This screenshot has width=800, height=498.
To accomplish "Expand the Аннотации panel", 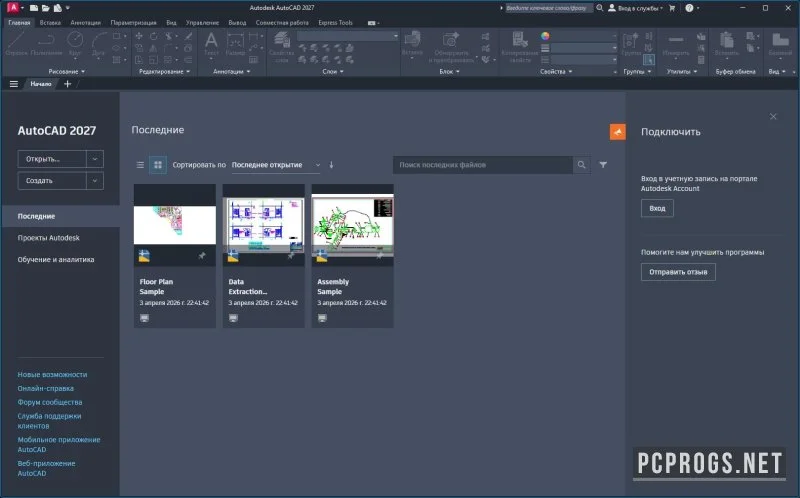I will point(232,71).
